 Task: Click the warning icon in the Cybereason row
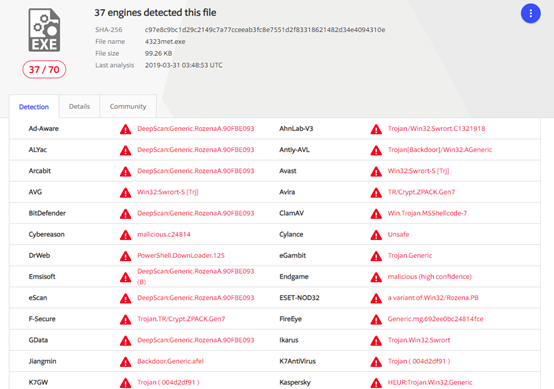click(x=125, y=235)
